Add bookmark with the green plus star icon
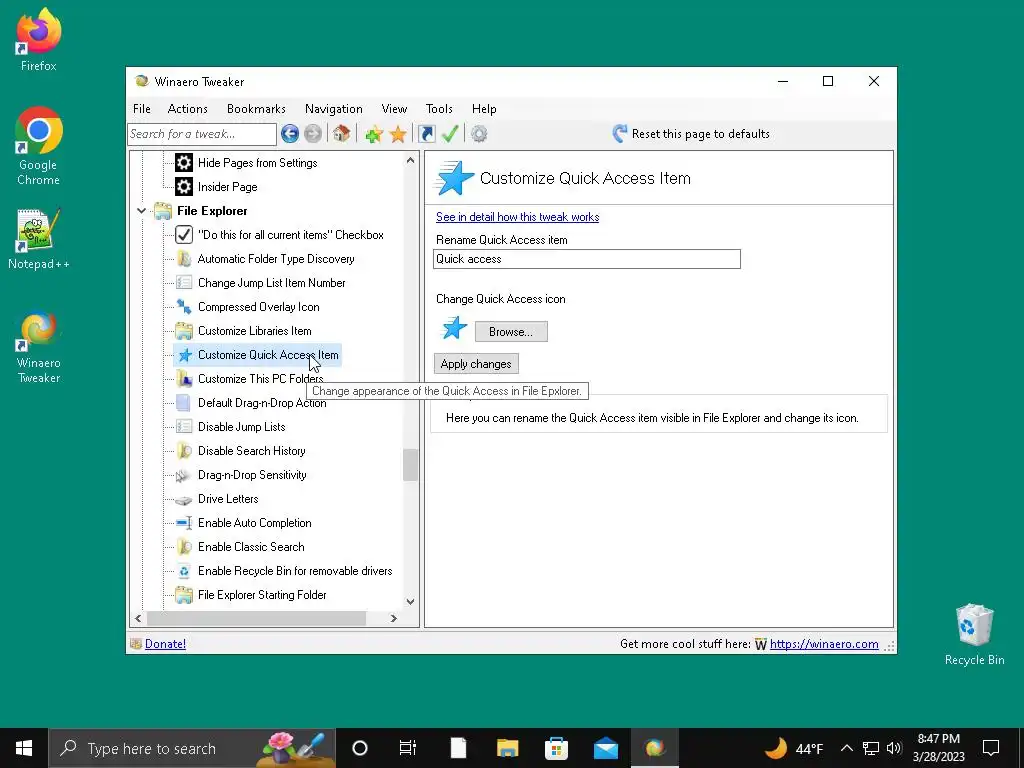Image resolution: width=1024 pixels, height=768 pixels. click(374, 135)
